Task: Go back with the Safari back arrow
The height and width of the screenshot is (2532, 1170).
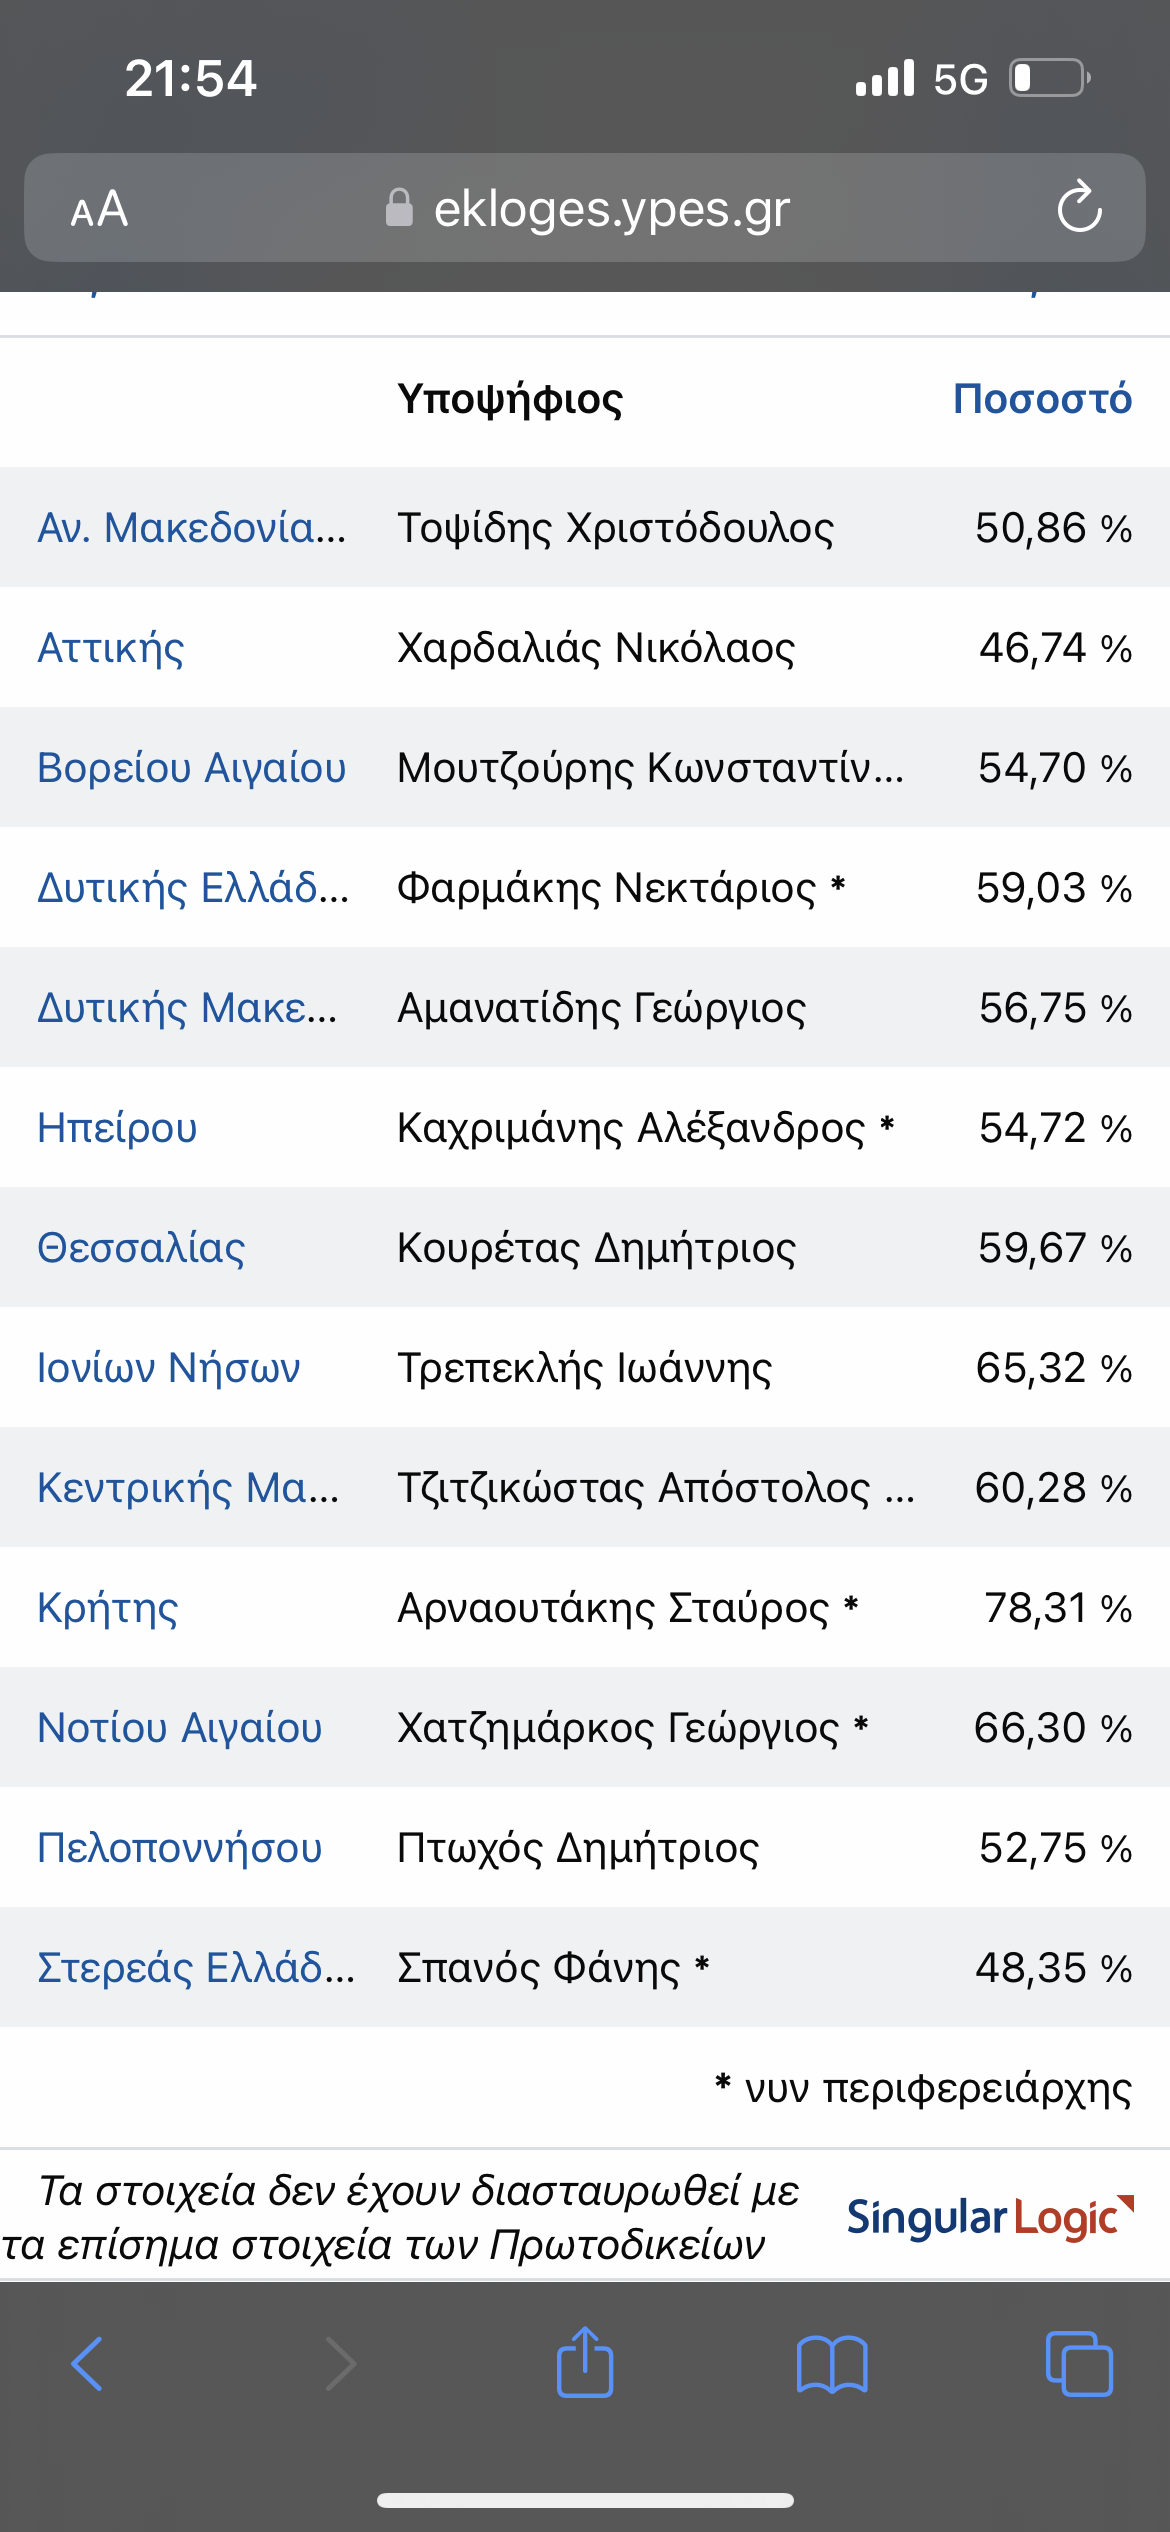Action: (x=87, y=2364)
